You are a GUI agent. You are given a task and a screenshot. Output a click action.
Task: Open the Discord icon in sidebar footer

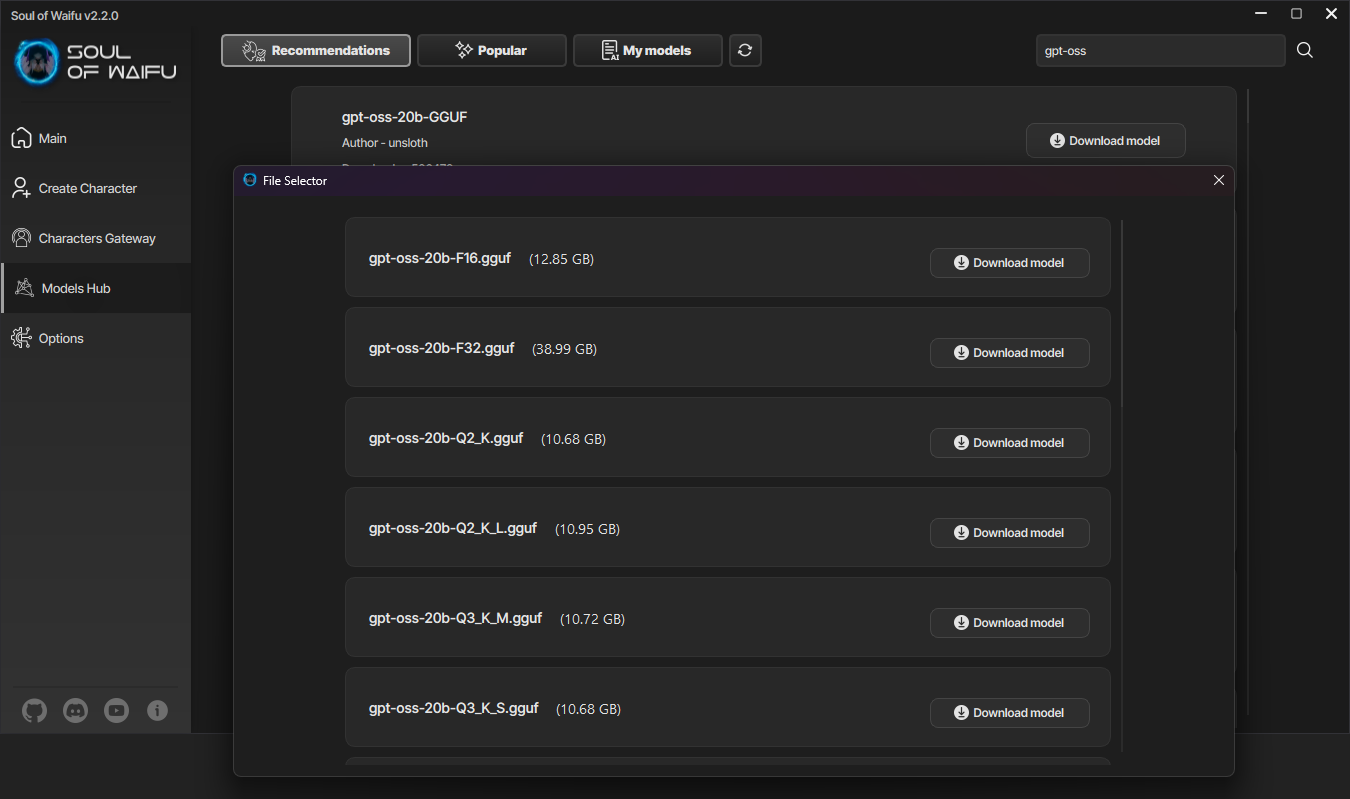click(x=75, y=711)
